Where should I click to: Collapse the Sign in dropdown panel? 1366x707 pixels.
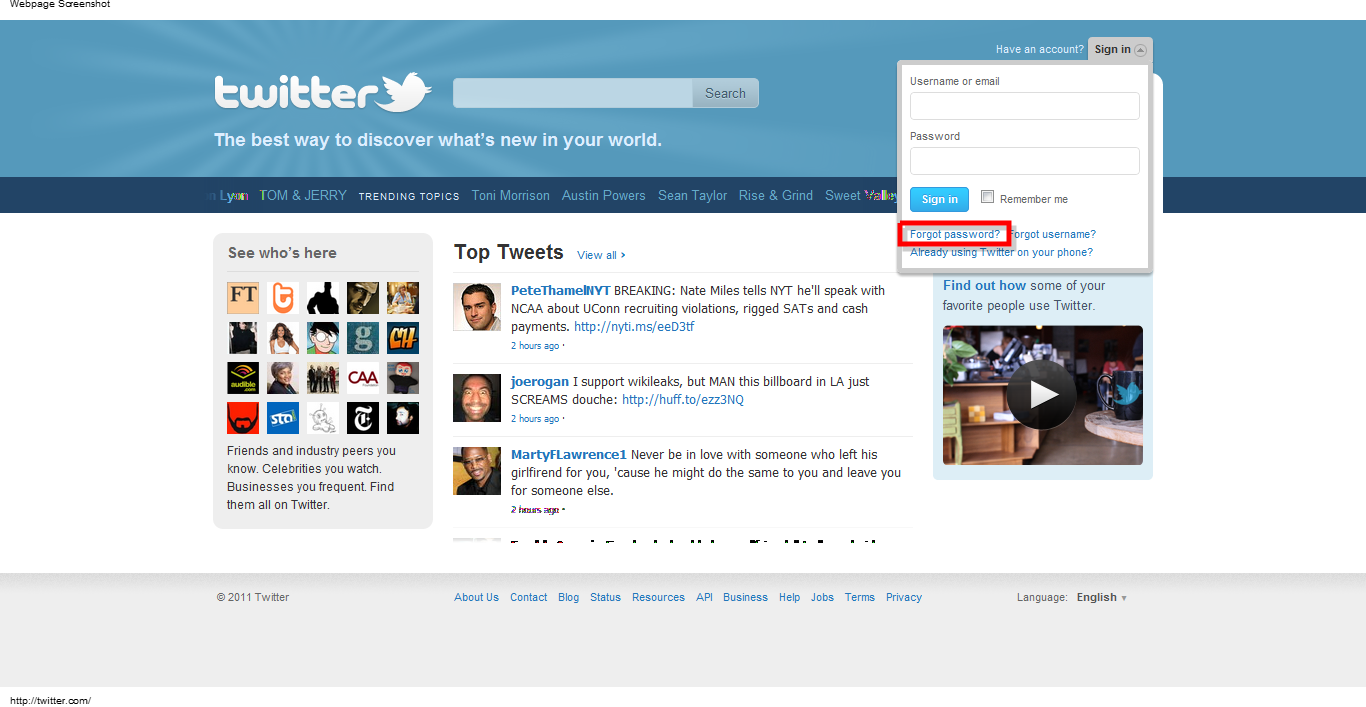pyautogui.click(x=1120, y=49)
